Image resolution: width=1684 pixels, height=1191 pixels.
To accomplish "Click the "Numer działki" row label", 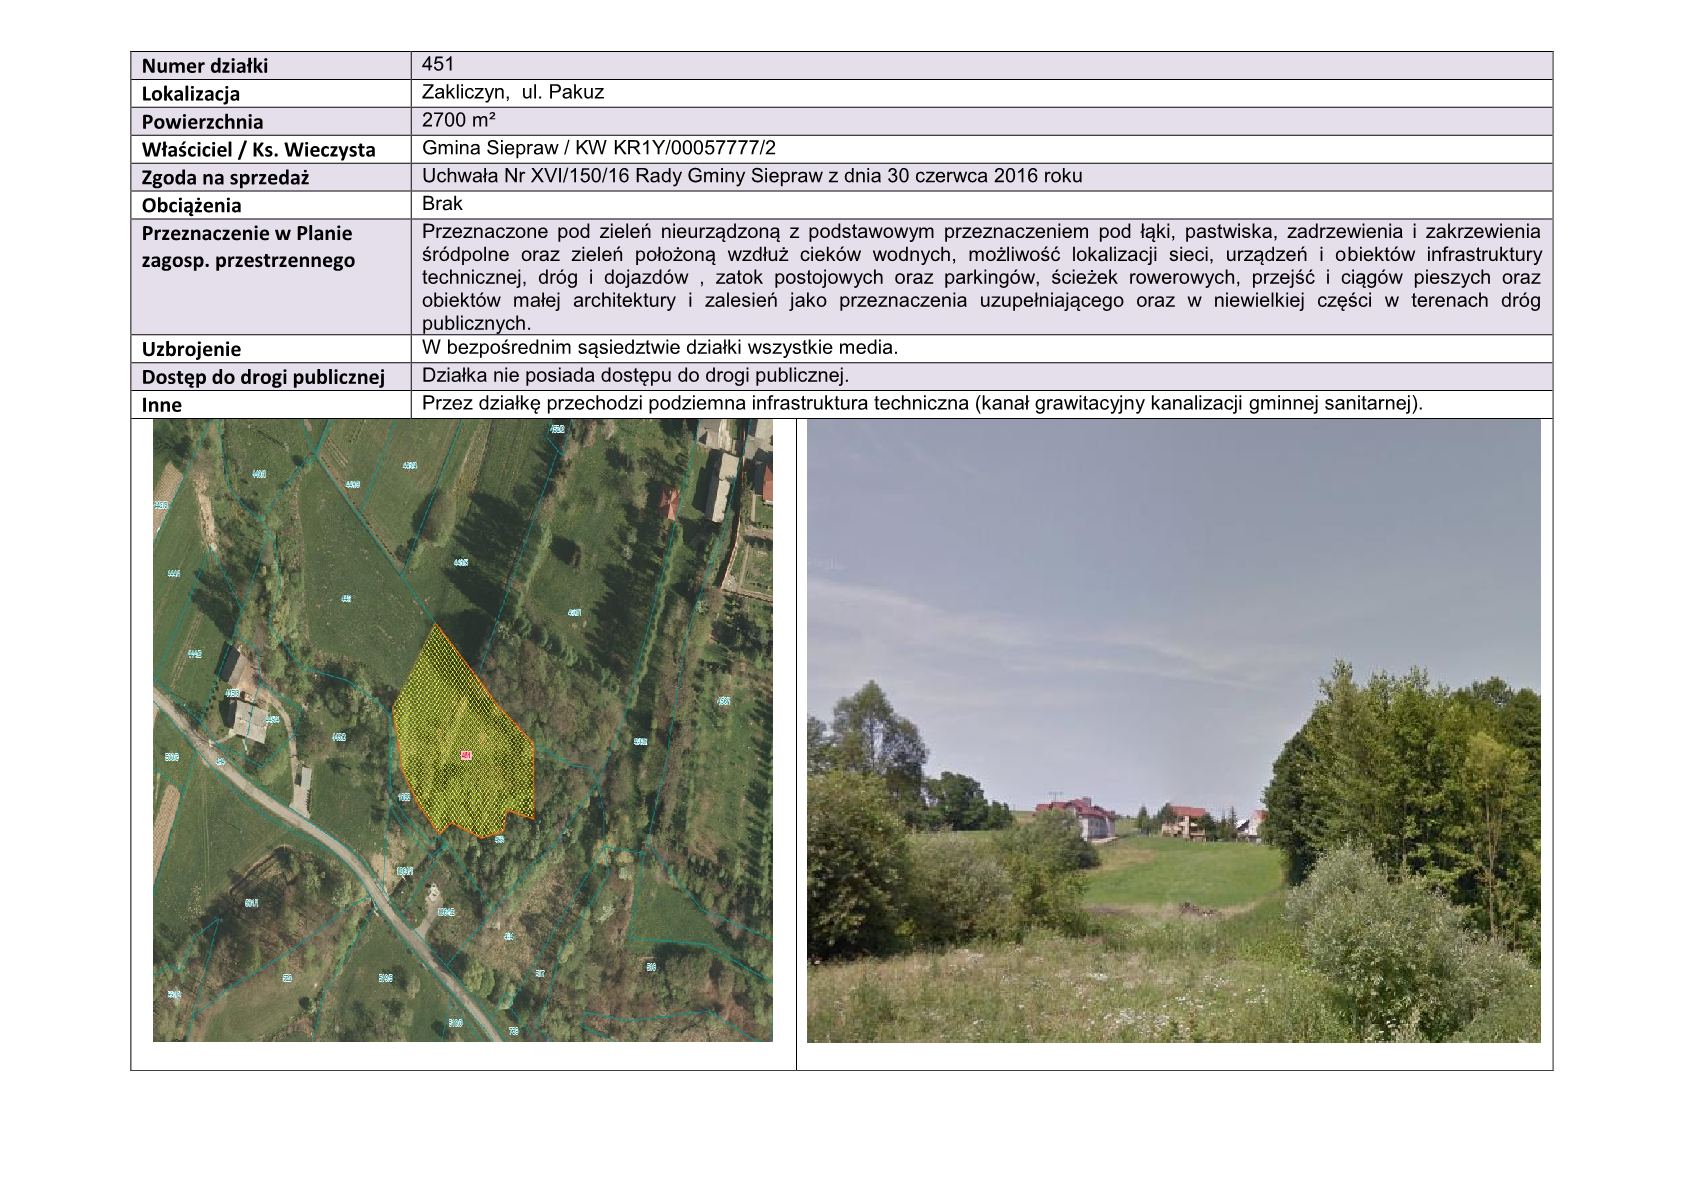I will tap(205, 66).
